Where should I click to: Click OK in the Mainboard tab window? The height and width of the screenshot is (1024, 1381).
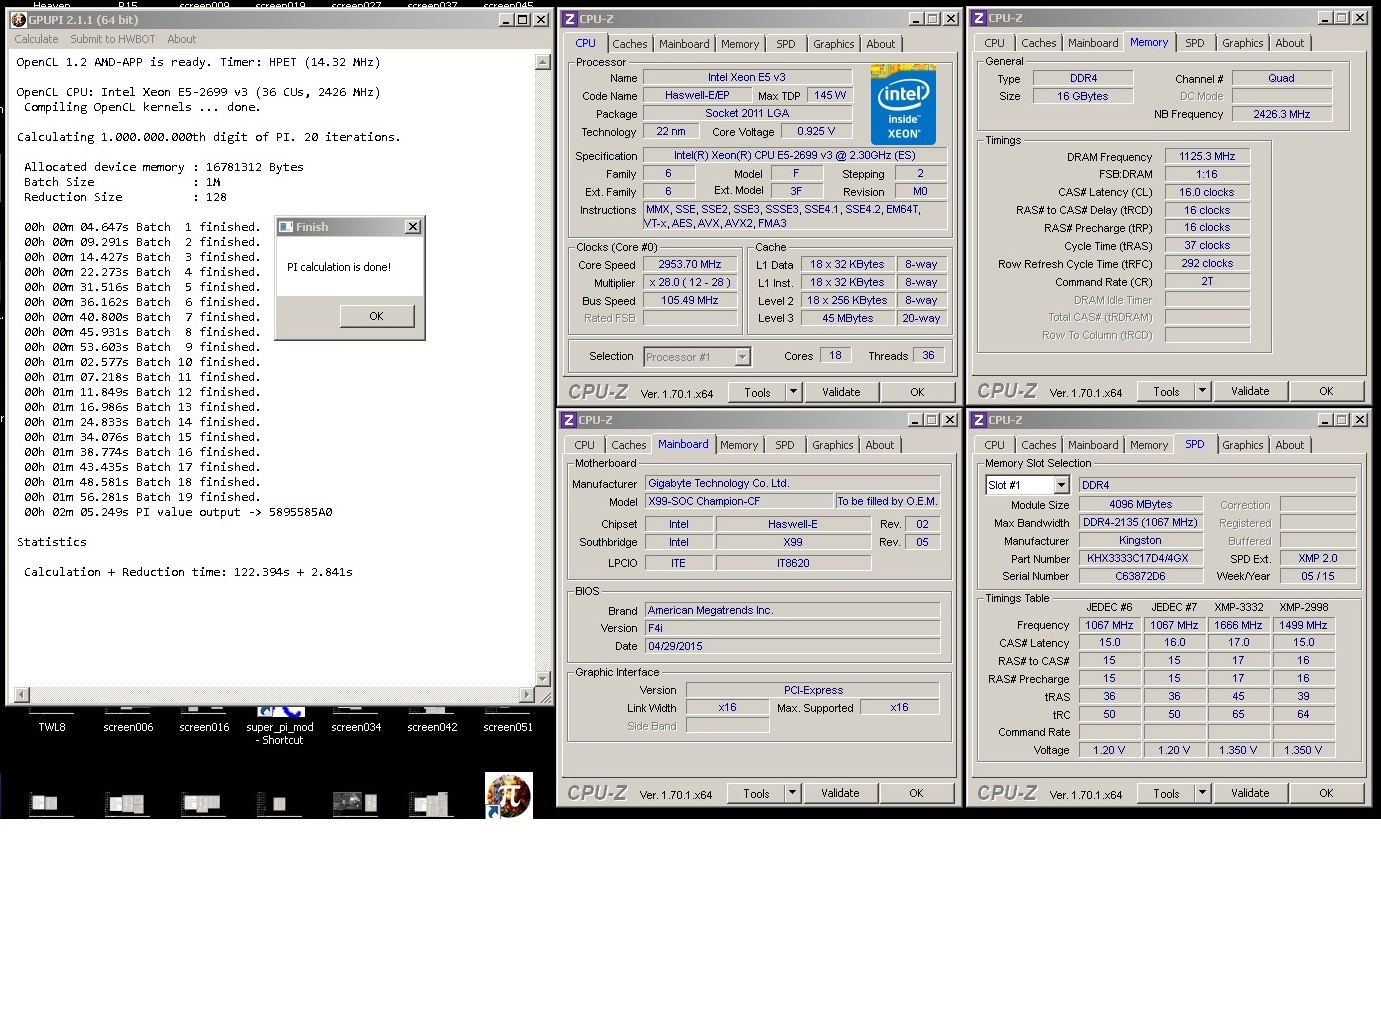916,793
